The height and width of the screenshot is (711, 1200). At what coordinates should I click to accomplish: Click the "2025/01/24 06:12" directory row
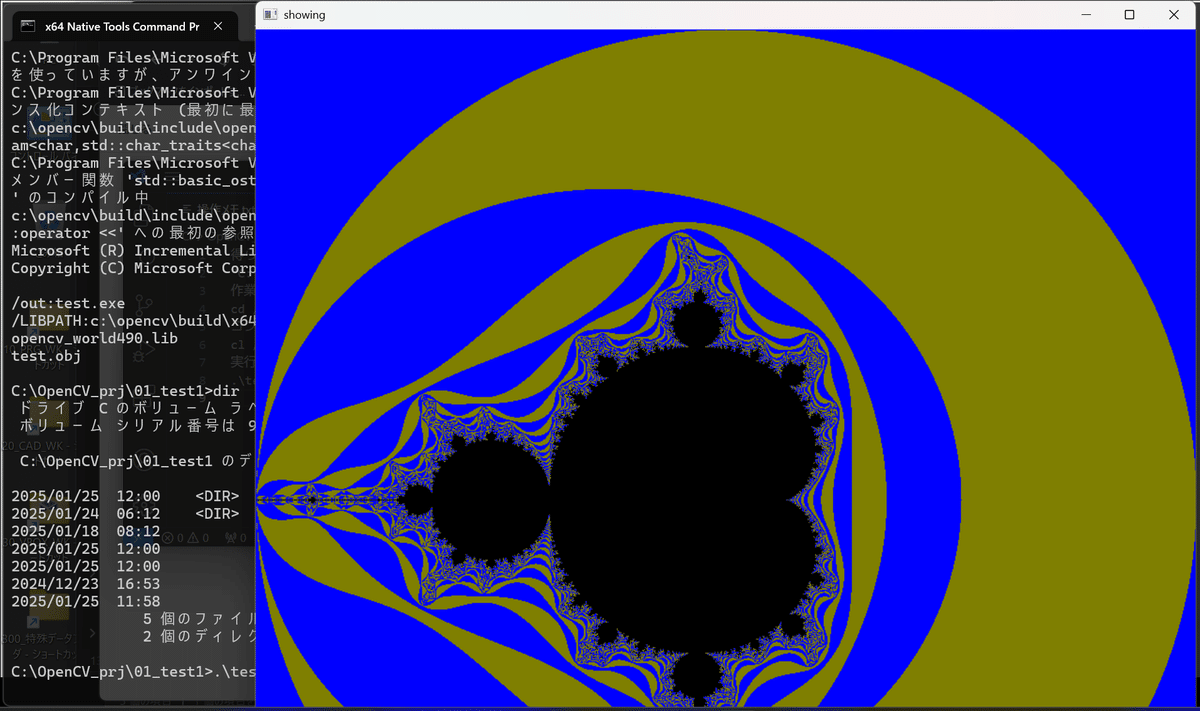coord(125,513)
